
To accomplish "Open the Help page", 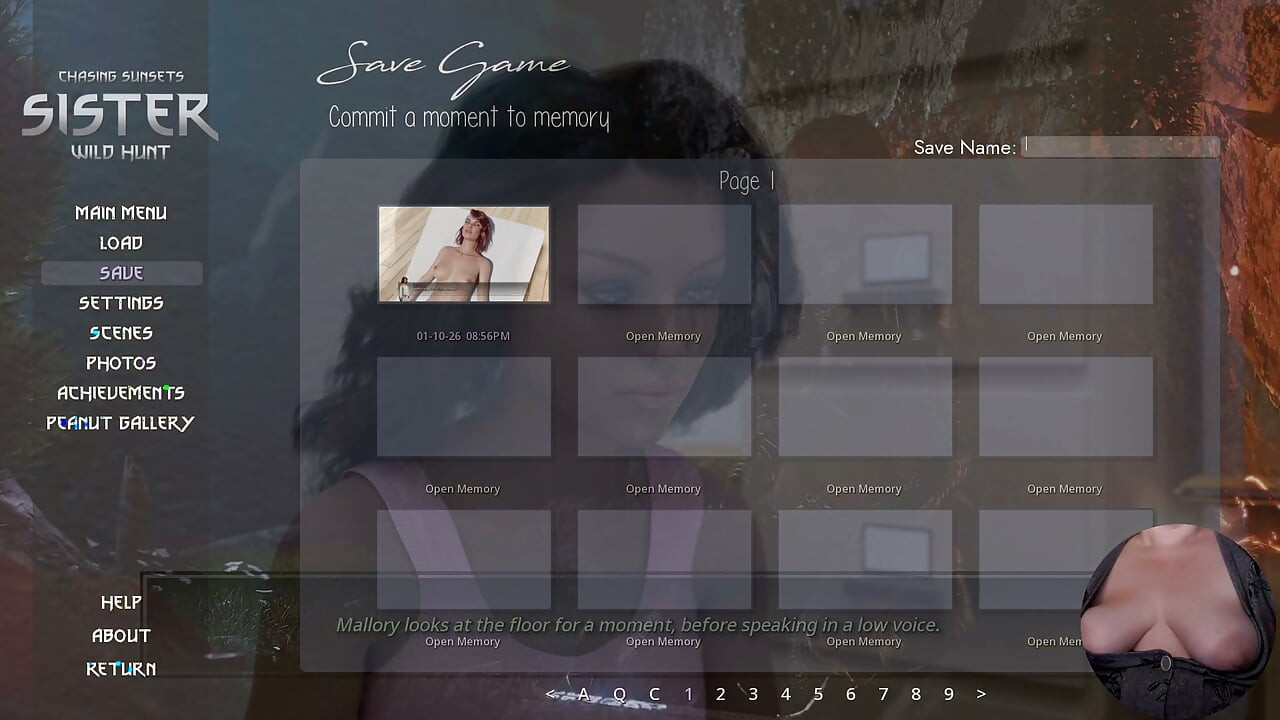I will coord(121,603).
